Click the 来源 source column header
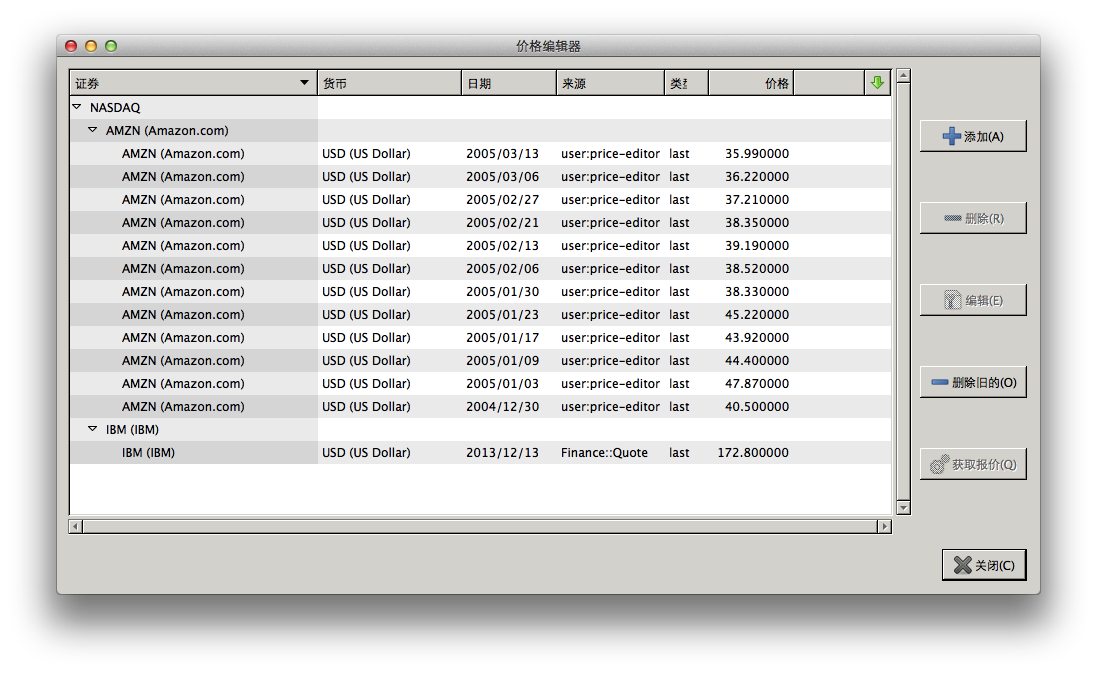The height and width of the screenshot is (673, 1097). [609, 83]
